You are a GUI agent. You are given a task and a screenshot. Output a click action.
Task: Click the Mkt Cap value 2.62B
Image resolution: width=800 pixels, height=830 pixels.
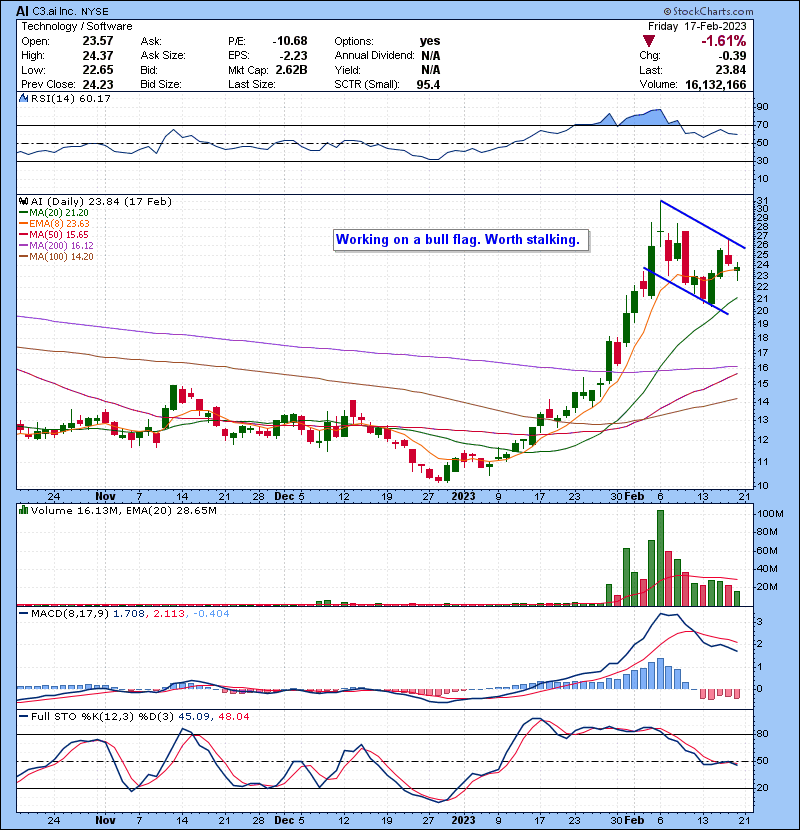tap(291, 70)
